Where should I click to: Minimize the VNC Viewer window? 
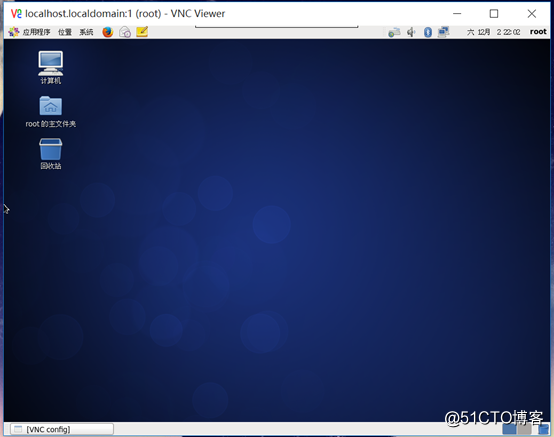tap(457, 14)
